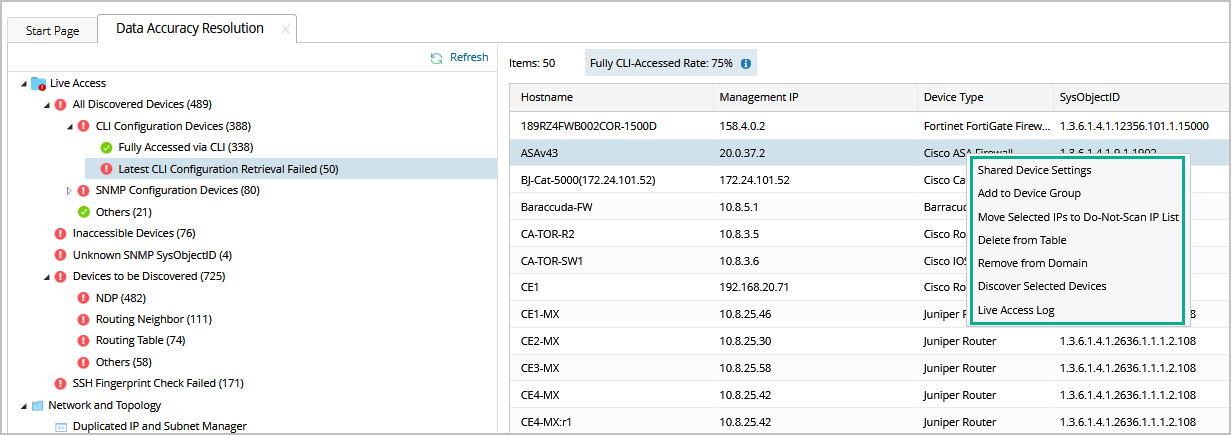Viewport: 1231px width, 435px height.
Task: Collapse Devices to be Discovered node
Action: tap(46, 276)
